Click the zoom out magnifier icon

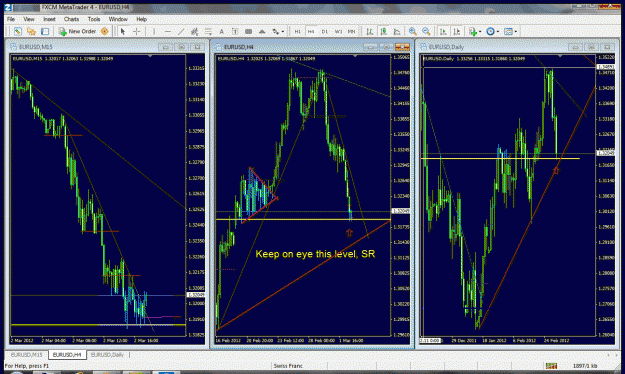(426, 31)
